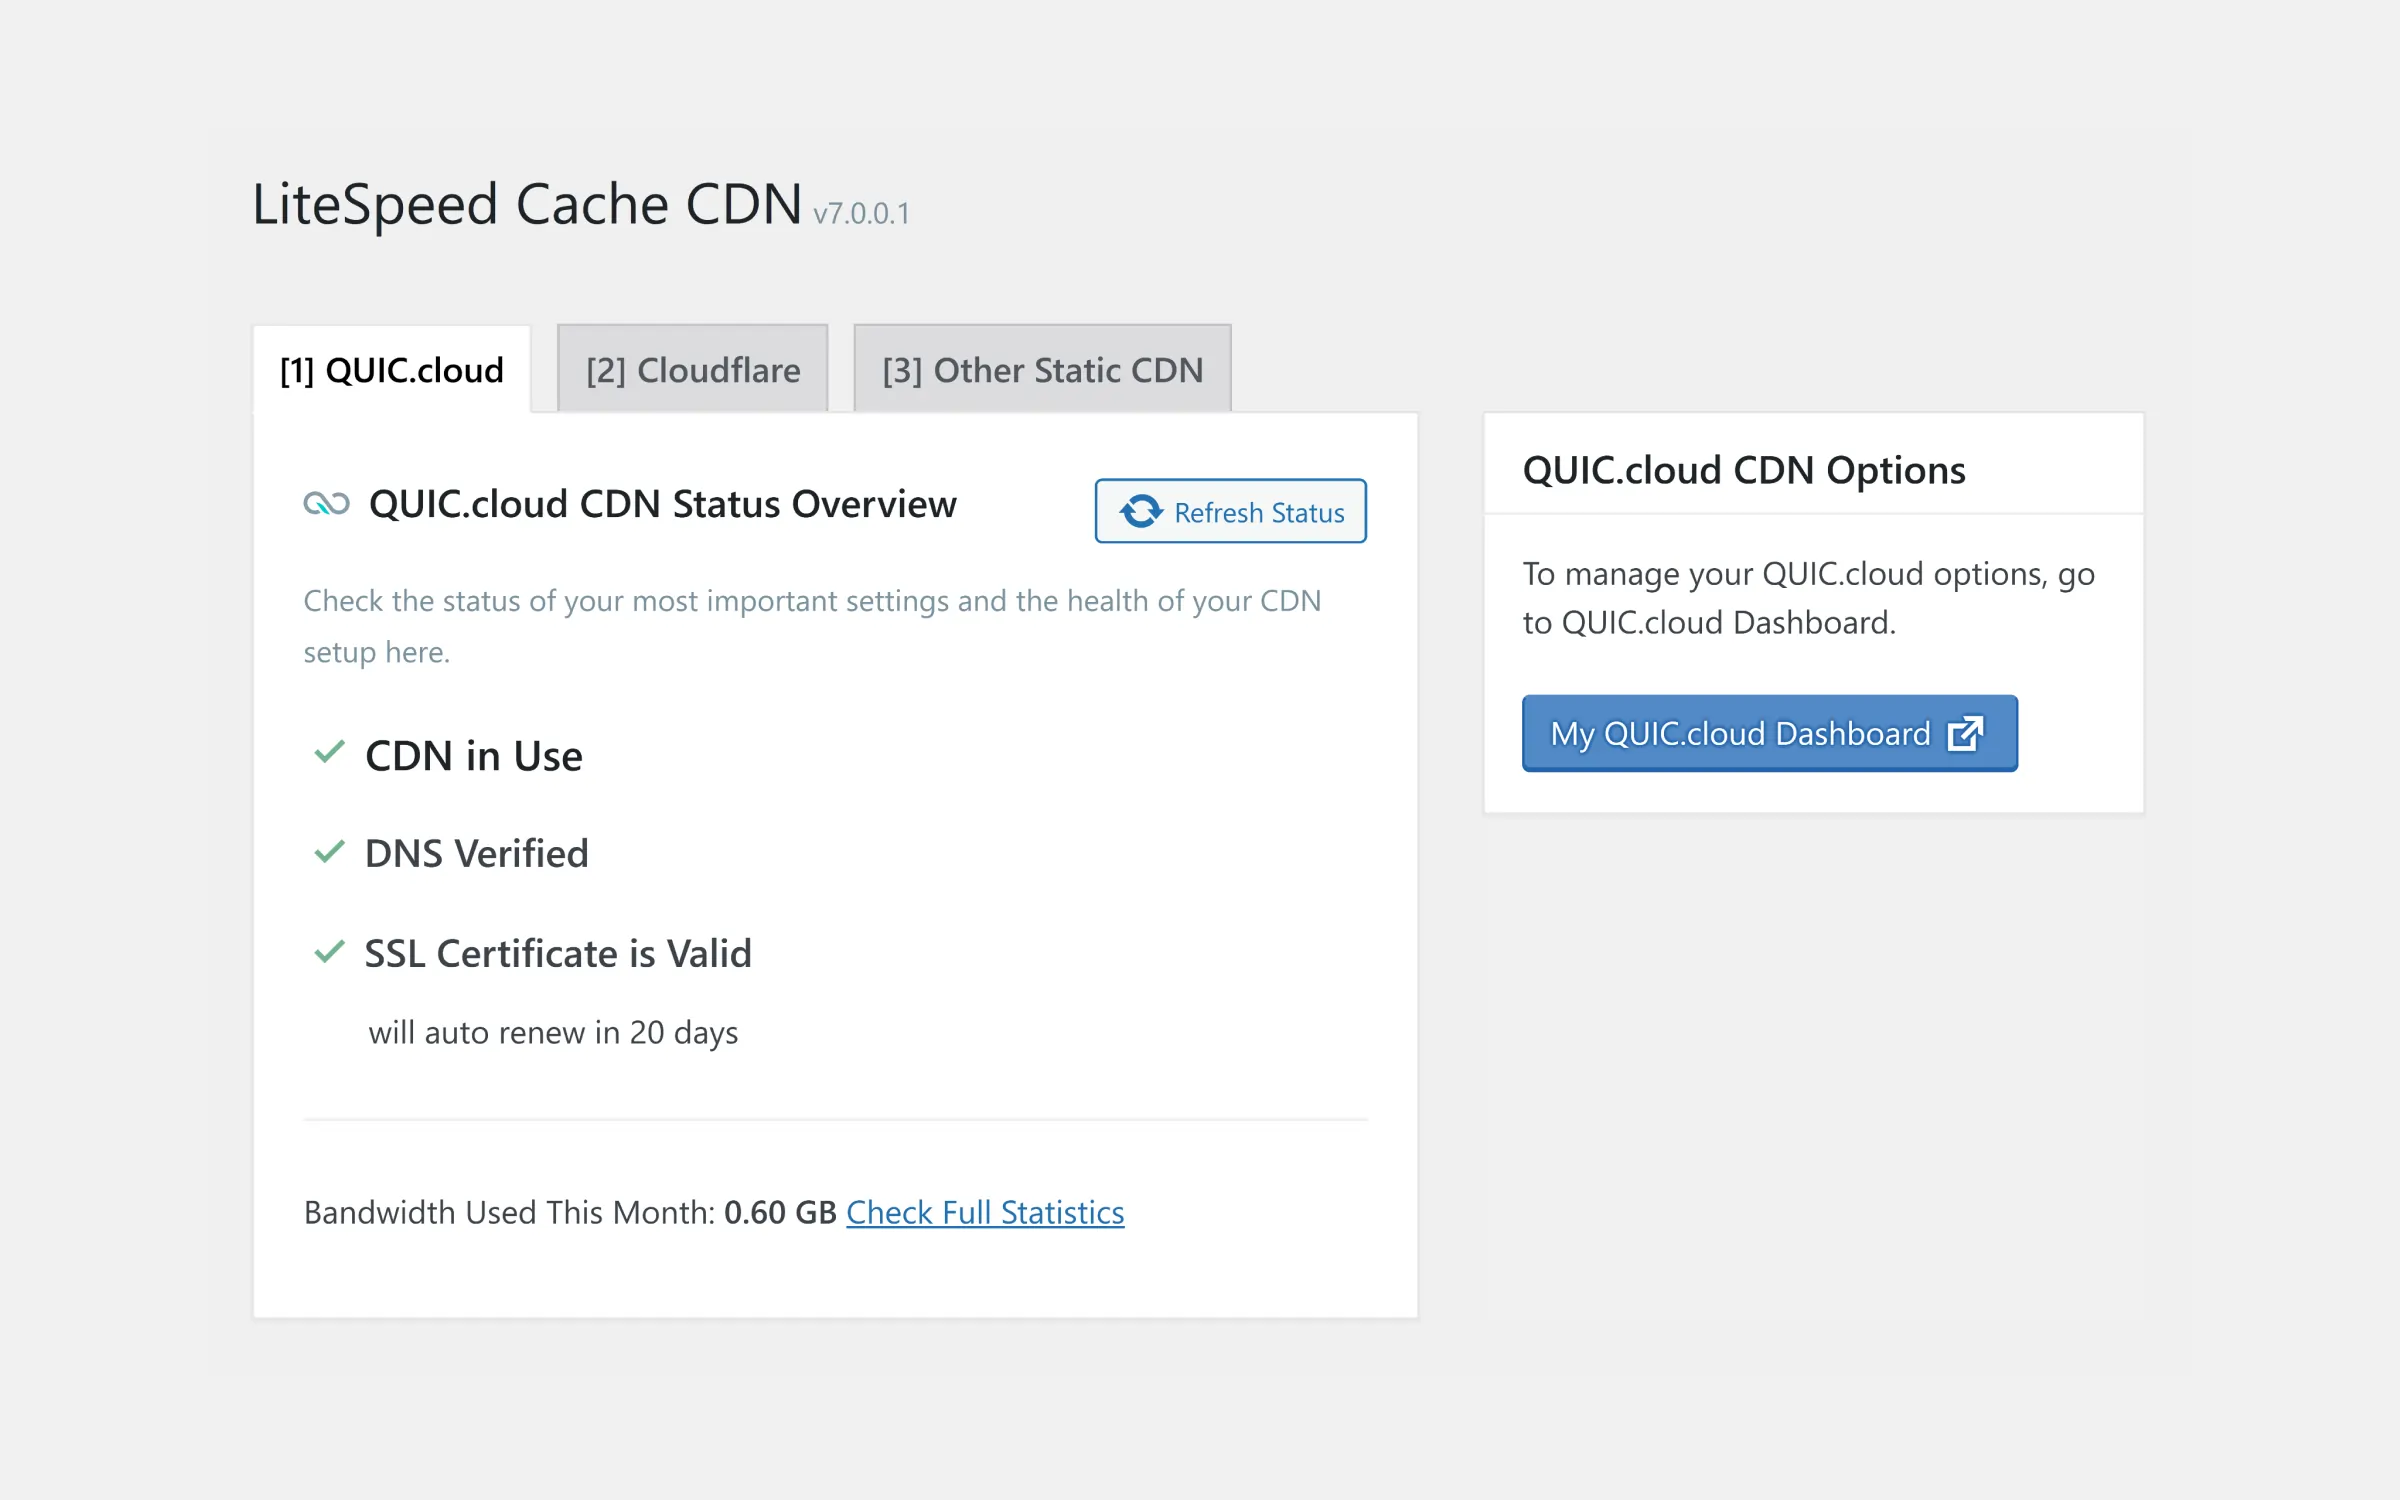Click the 'Check the status of your' description
This screenshot has width=2400, height=1500.
pyautogui.click(x=813, y=626)
